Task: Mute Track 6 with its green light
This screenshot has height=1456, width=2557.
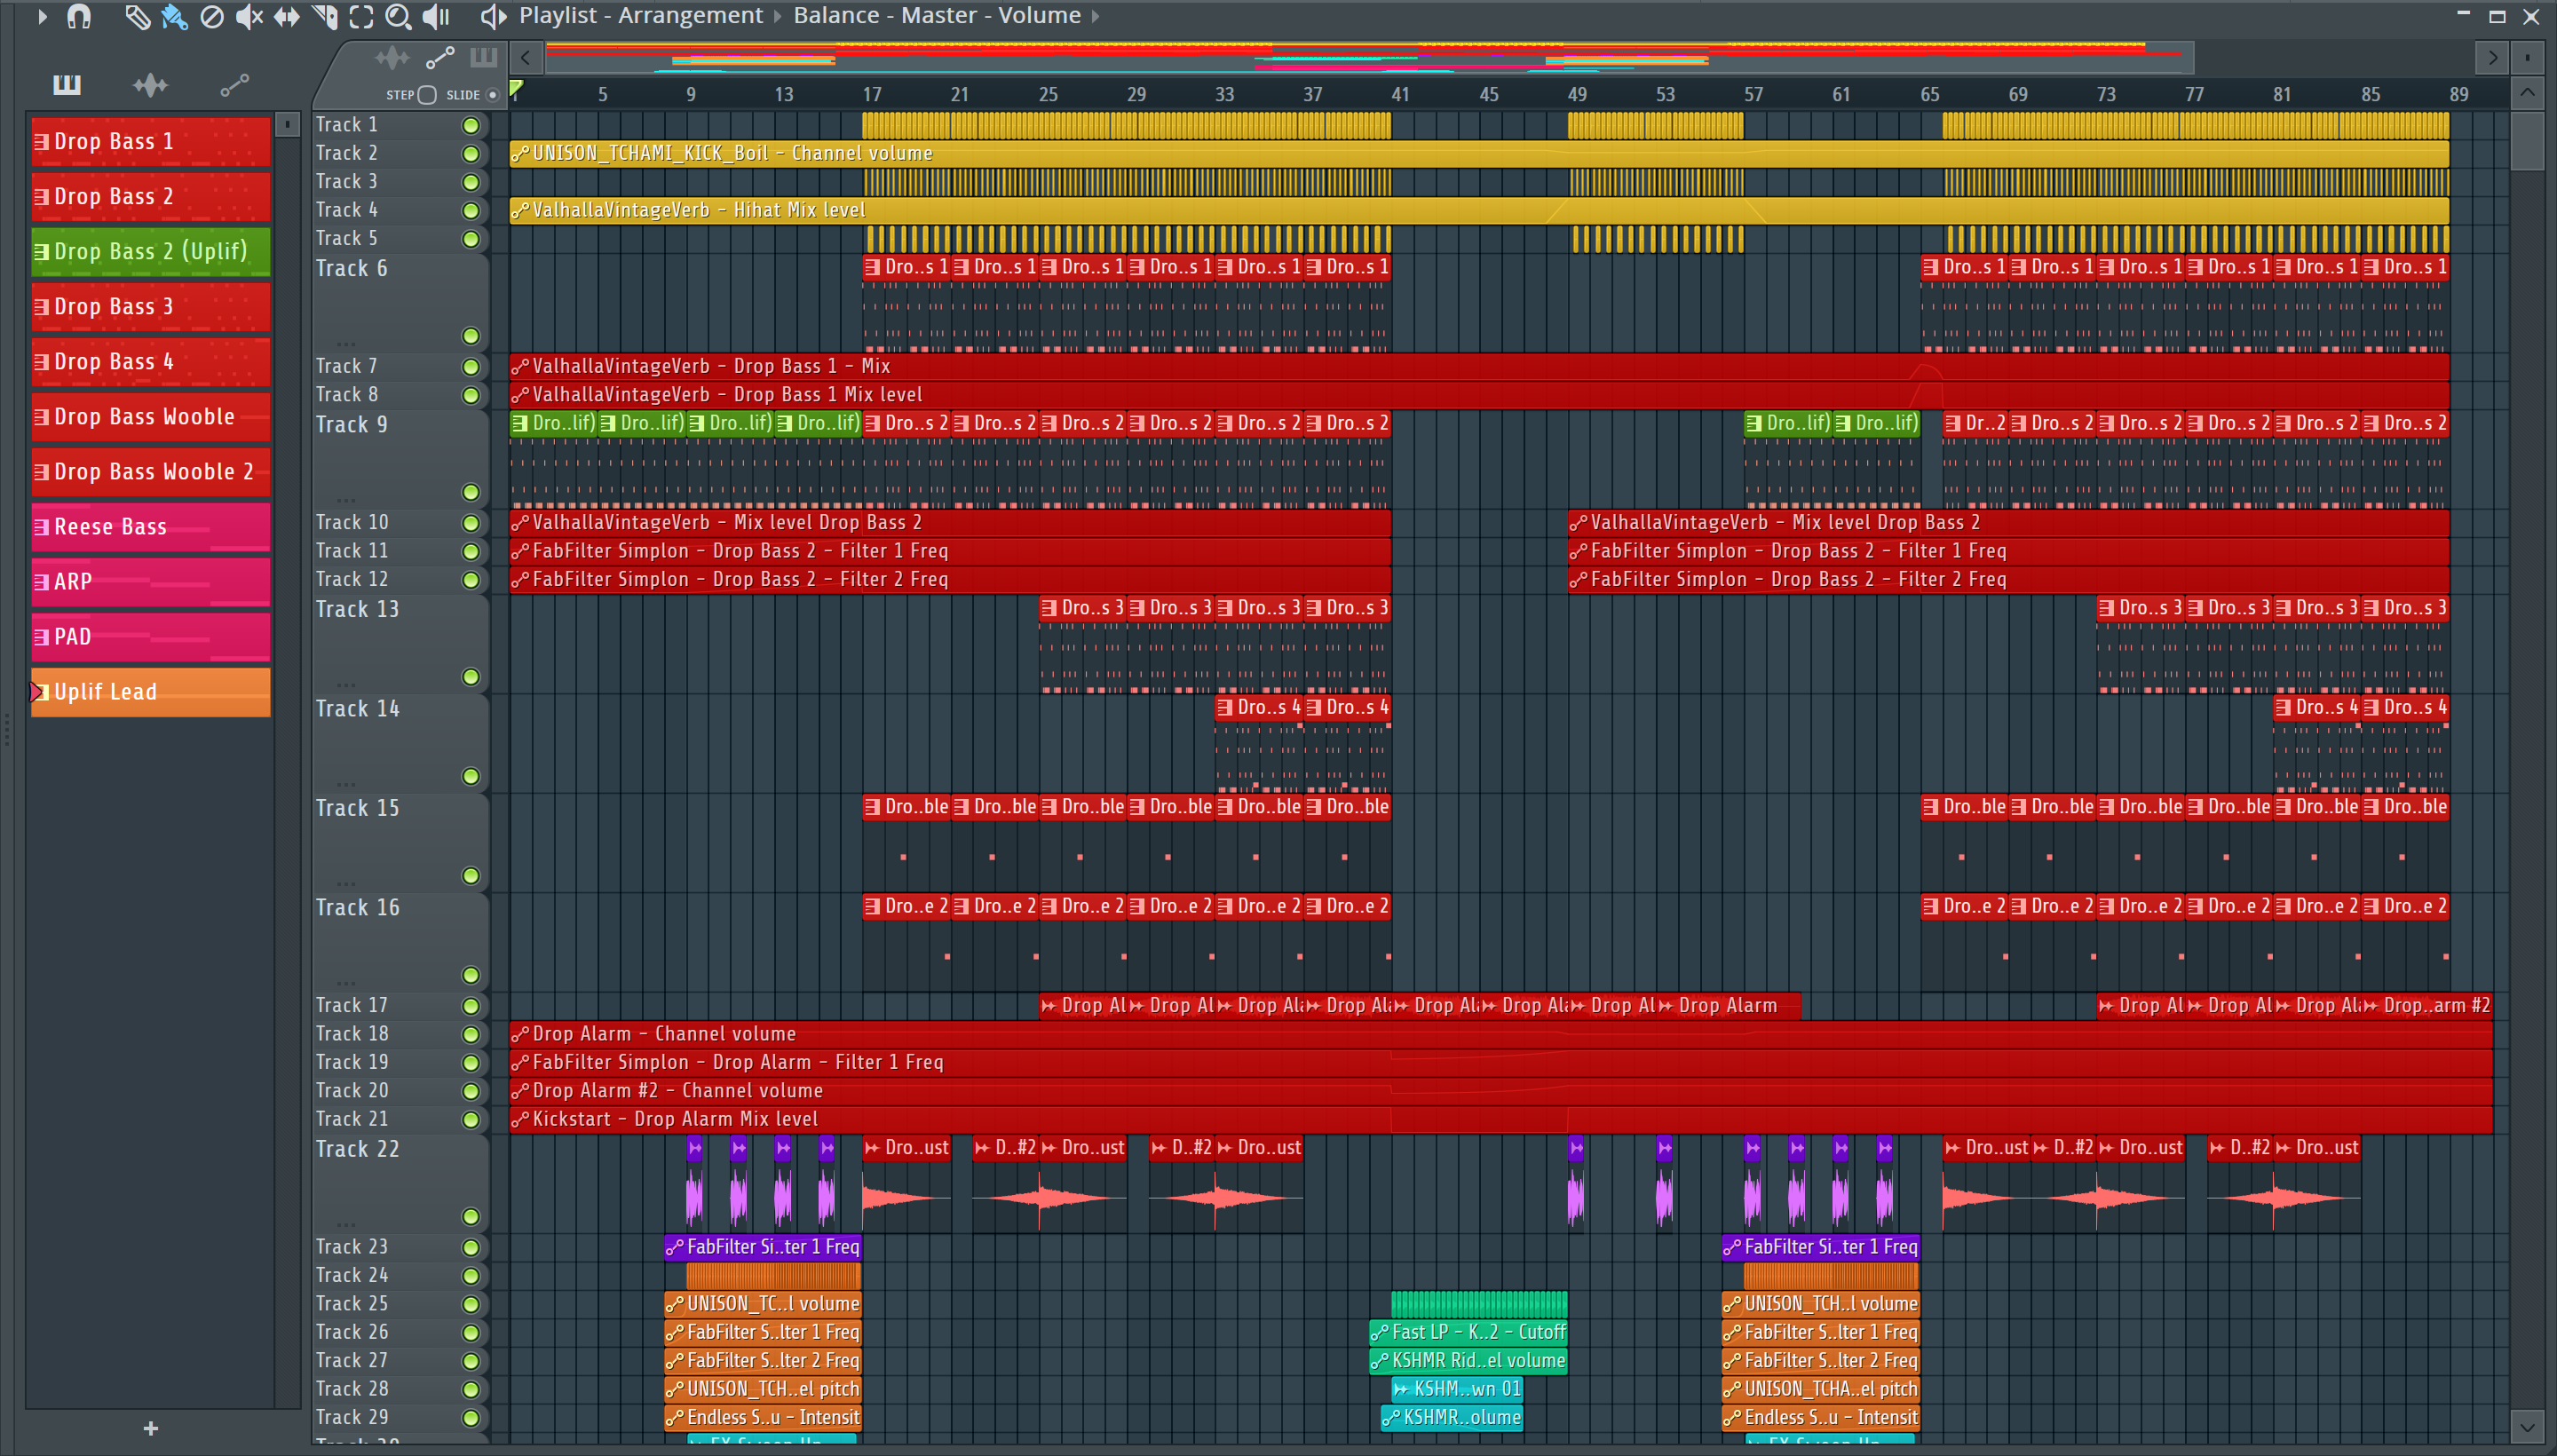Action: 470,336
